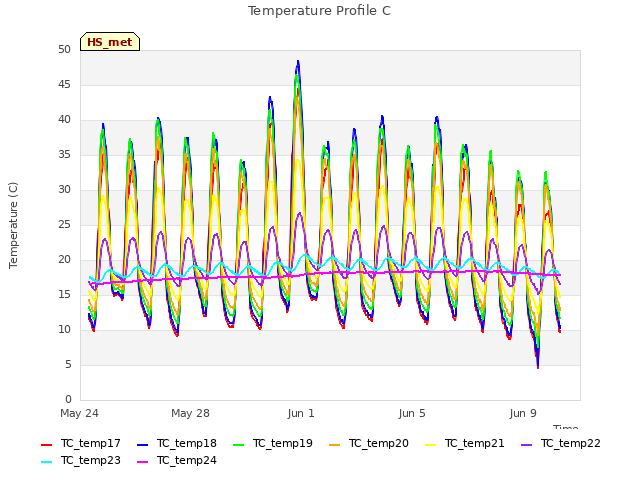Click the 10 y-axis tick label
Viewport: 640px width, 480px height.
(64, 329)
